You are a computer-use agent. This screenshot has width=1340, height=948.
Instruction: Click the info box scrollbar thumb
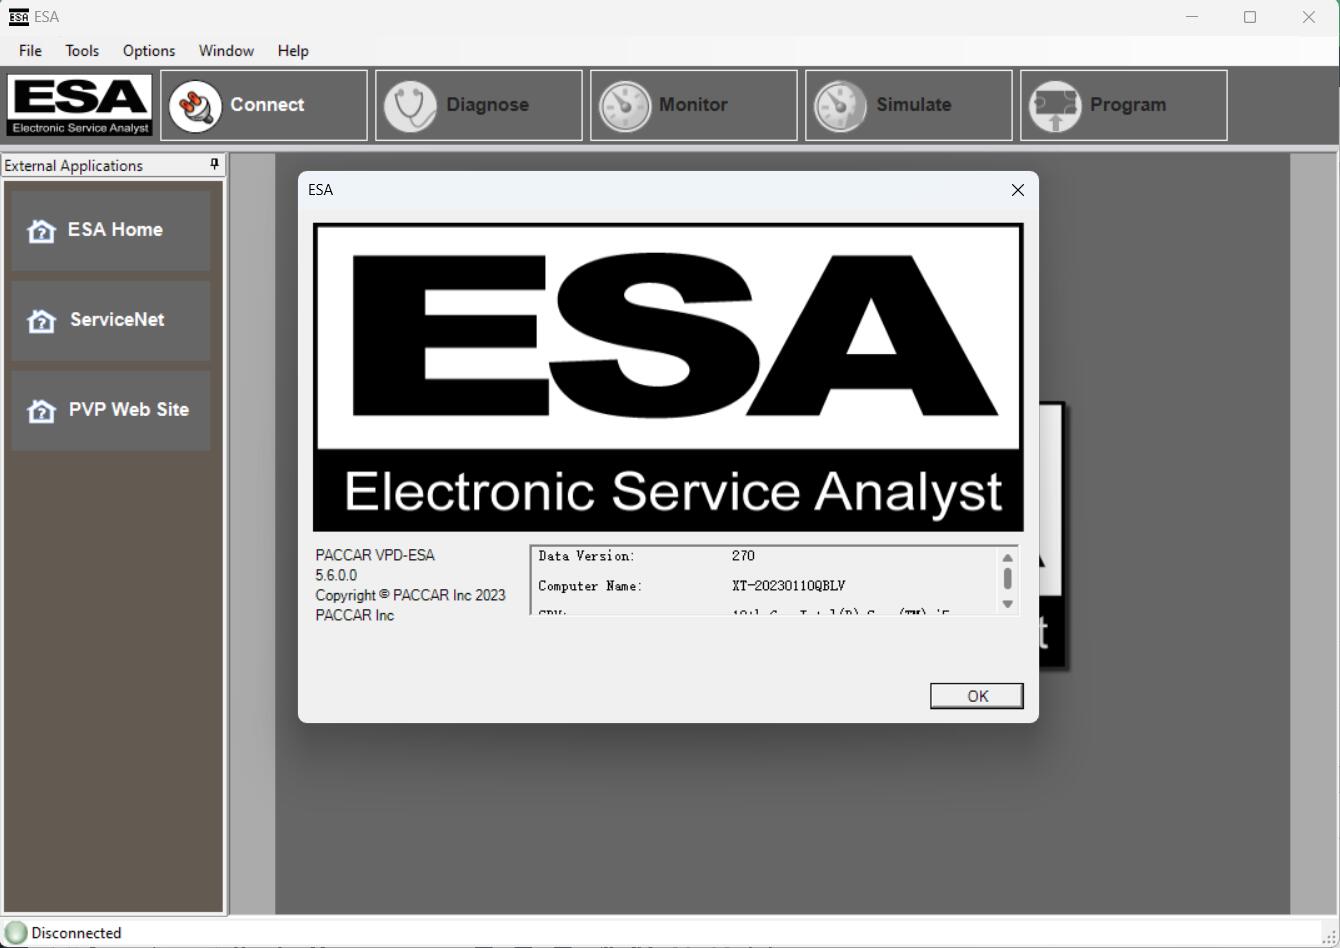coord(1007,579)
